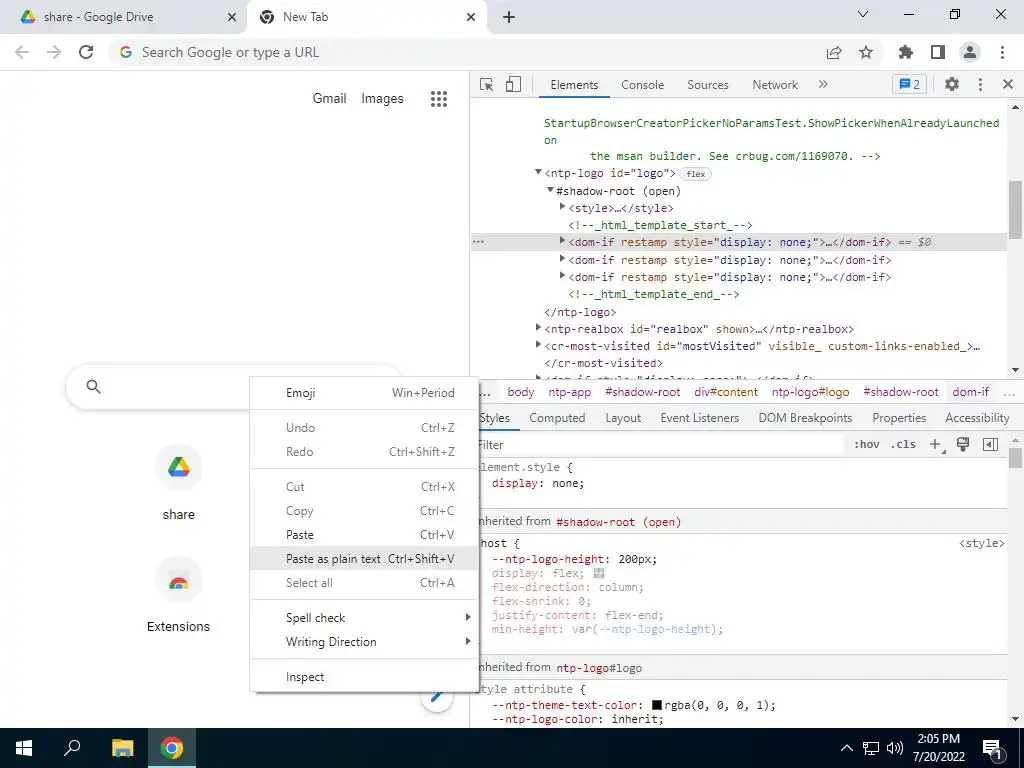Image resolution: width=1024 pixels, height=768 pixels.
Task: Click the search magnifier in the search box
Action: point(93,387)
